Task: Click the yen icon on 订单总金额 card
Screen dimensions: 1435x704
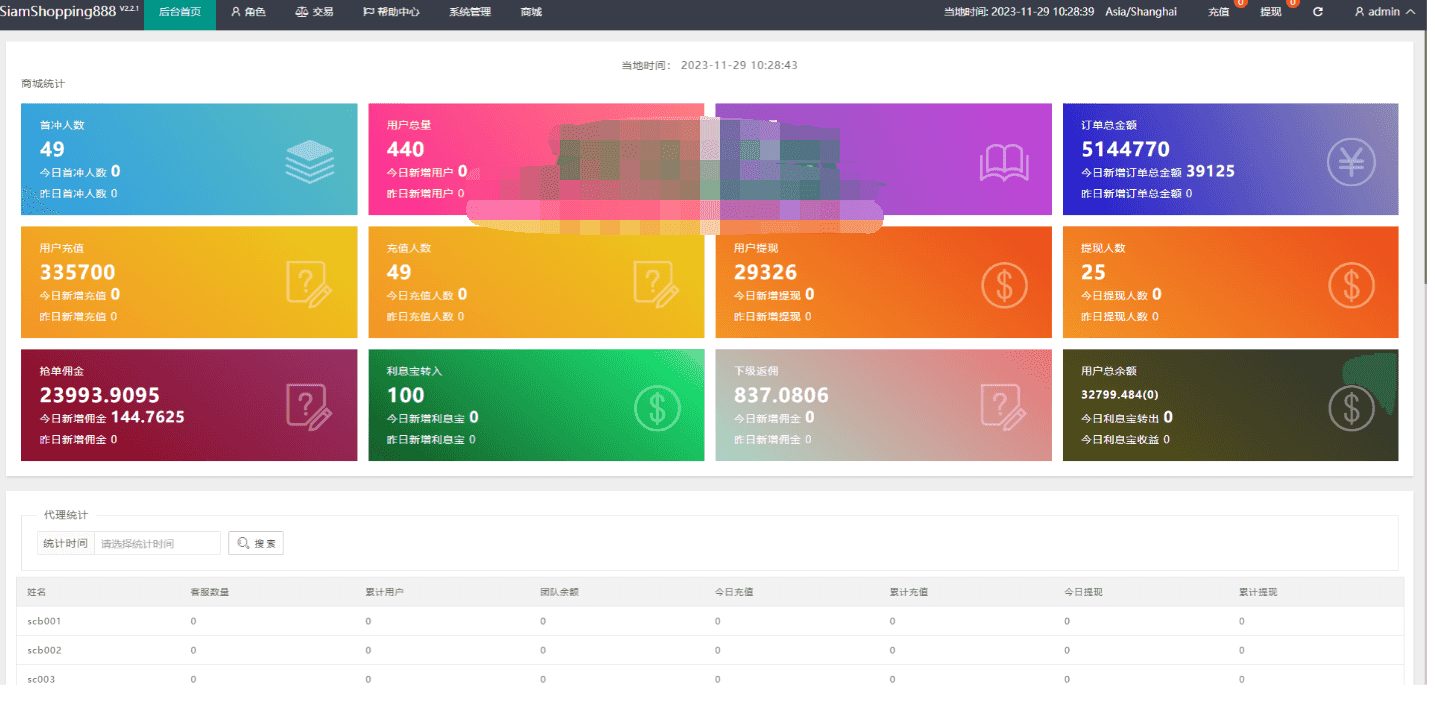Action: click(x=1350, y=161)
